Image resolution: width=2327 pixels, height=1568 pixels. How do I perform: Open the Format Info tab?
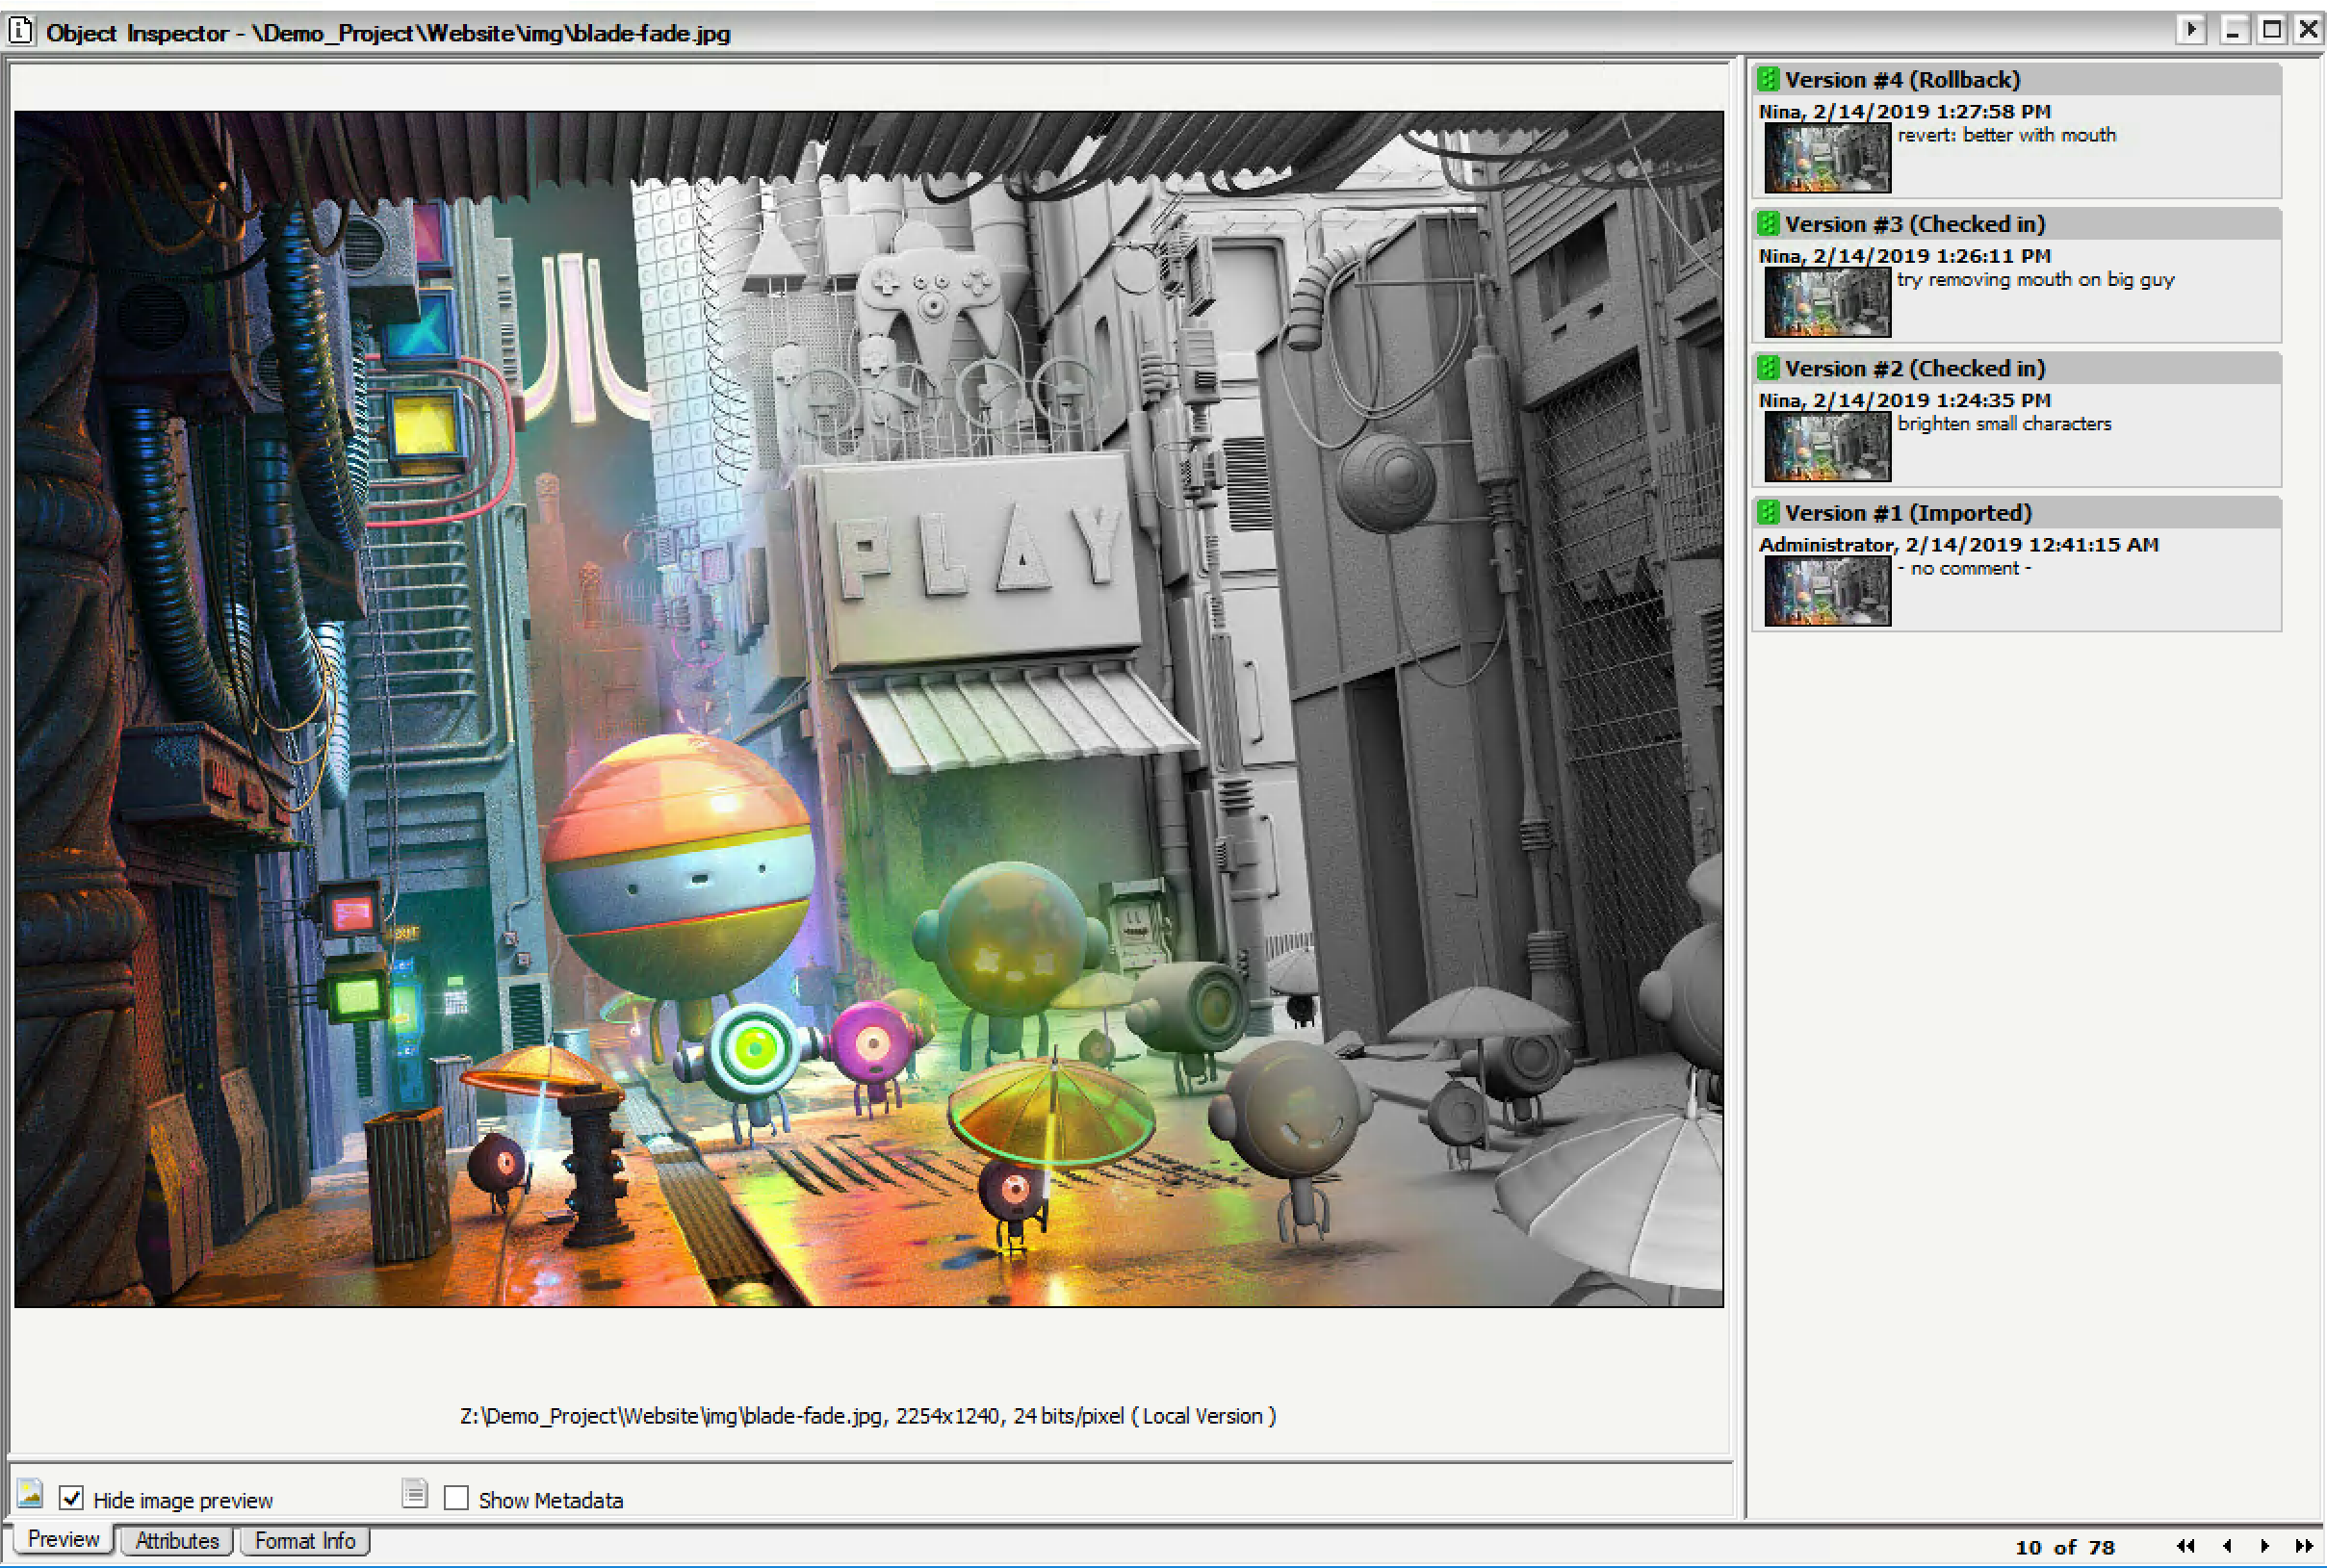[x=305, y=1541]
